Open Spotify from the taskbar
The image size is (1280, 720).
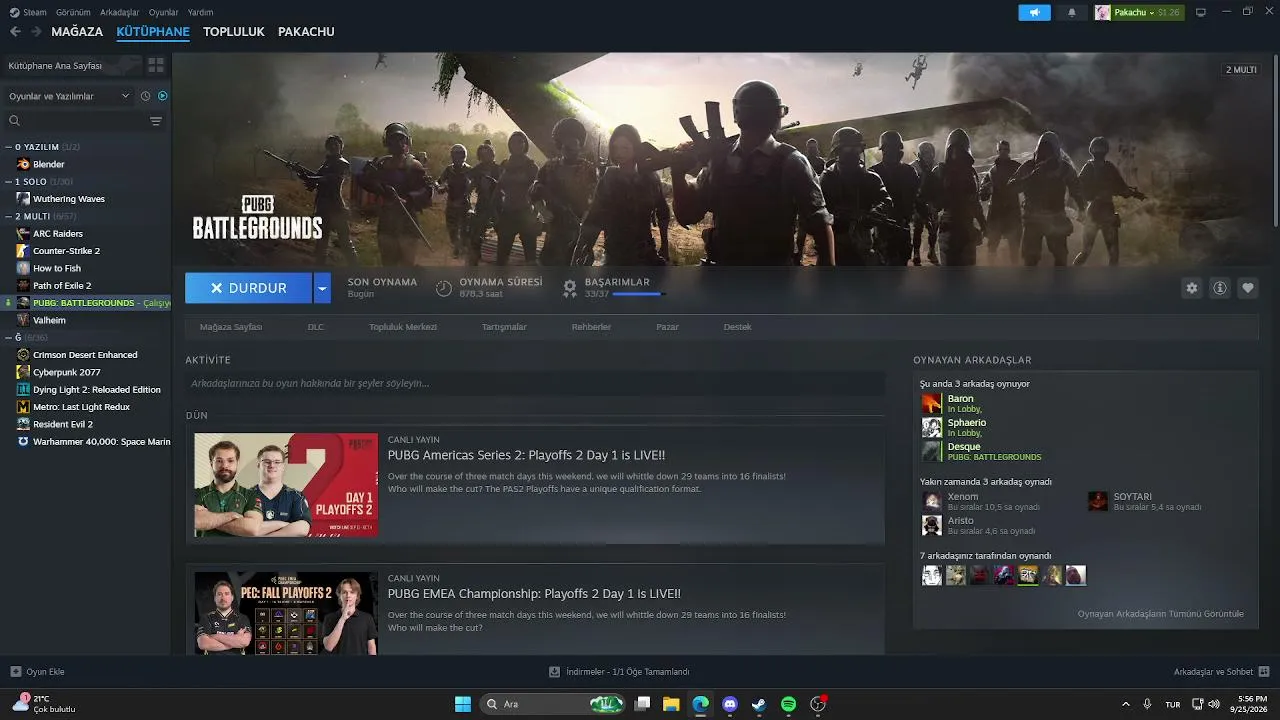pyautogui.click(x=788, y=704)
